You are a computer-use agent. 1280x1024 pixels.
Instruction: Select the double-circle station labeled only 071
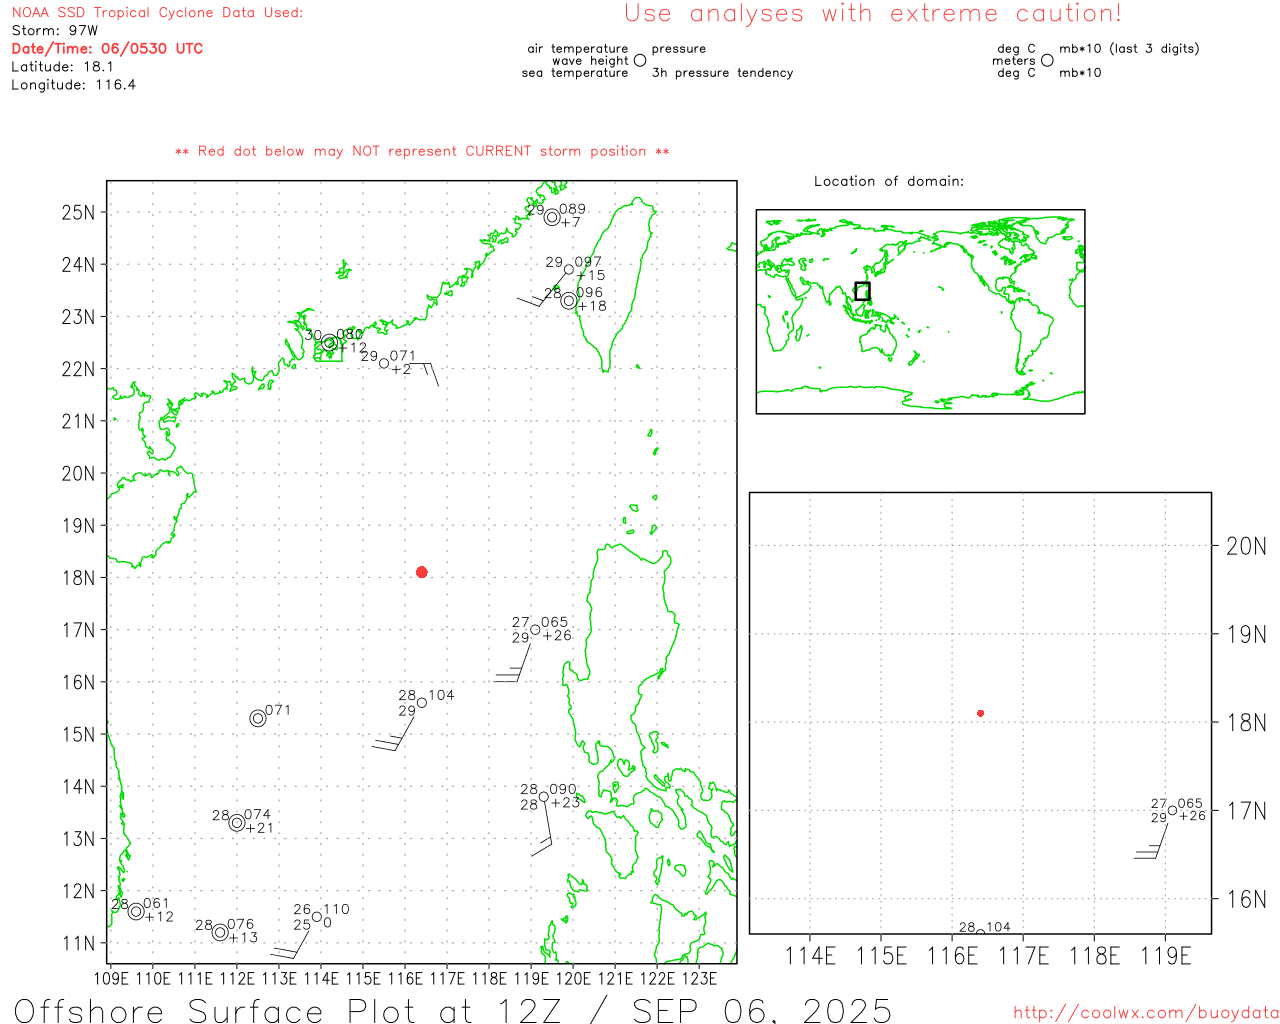pyautogui.click(x=258, y=718)
